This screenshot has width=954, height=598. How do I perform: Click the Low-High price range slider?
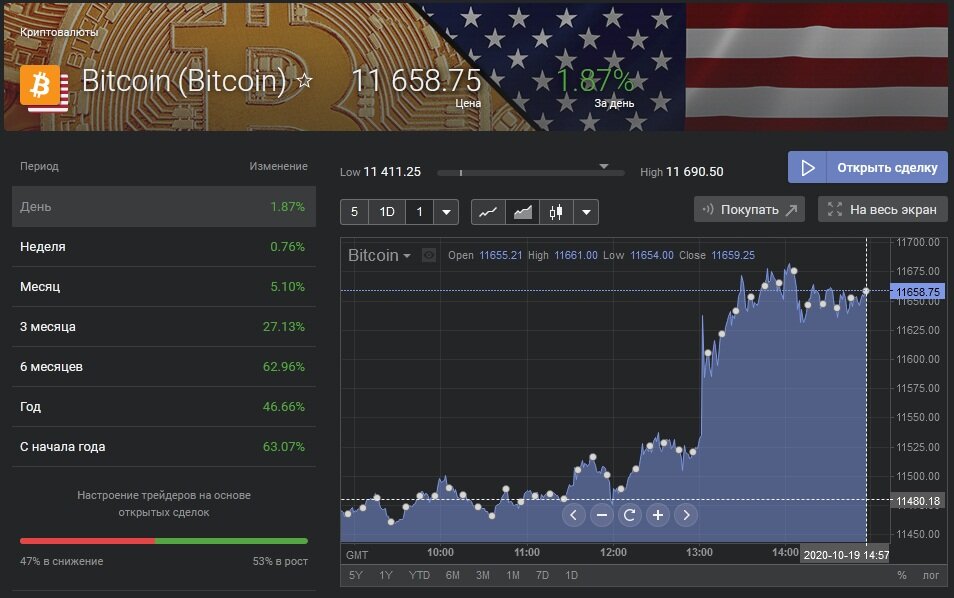click(530, 172)
